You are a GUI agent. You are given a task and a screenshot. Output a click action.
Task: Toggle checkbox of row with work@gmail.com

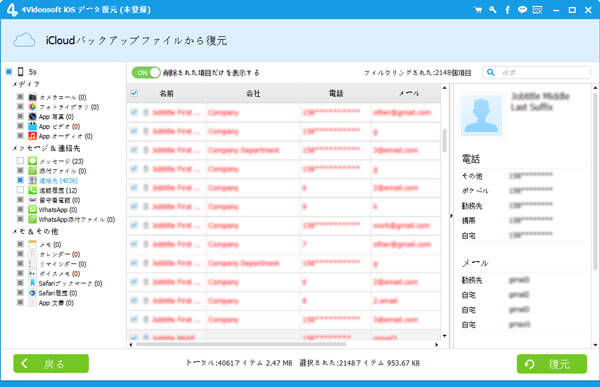[x=134, y=225]
